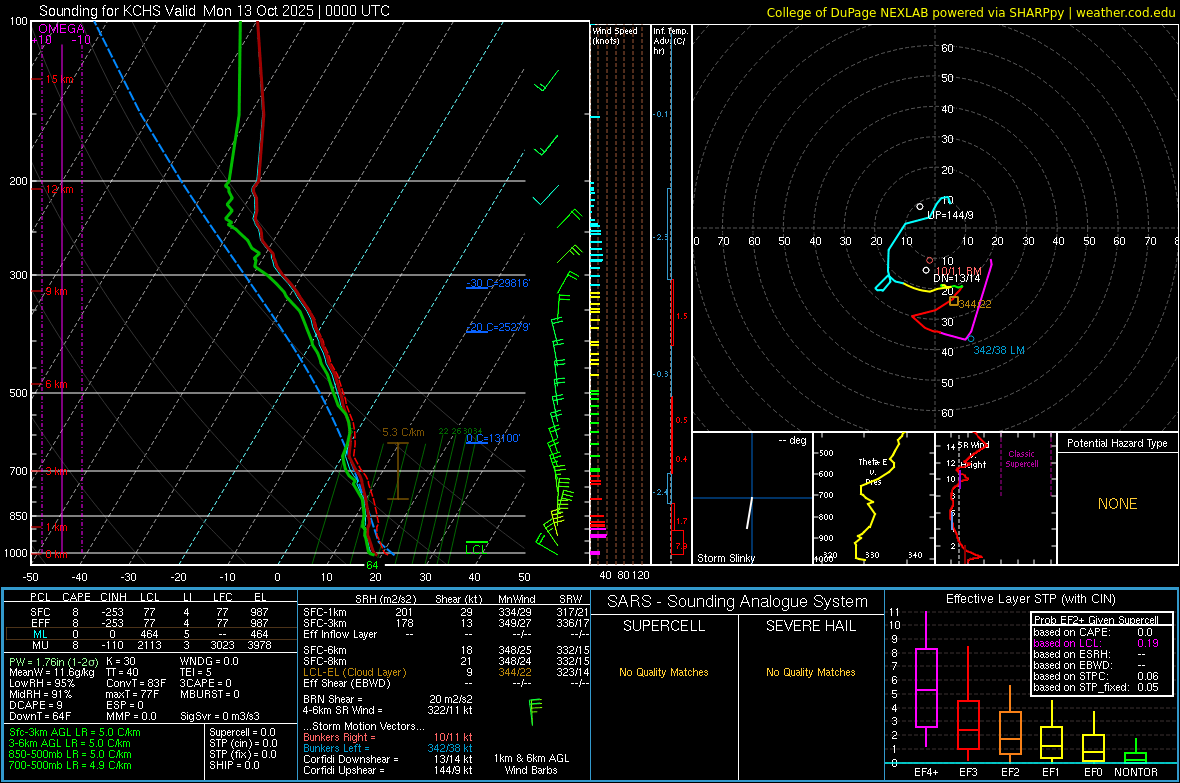This screenshot has width=1180, height=783.
Task: Click the 'Effective Layer STP (with CIN)' title
Action: pyautogui.click(x=1030, y=599)
